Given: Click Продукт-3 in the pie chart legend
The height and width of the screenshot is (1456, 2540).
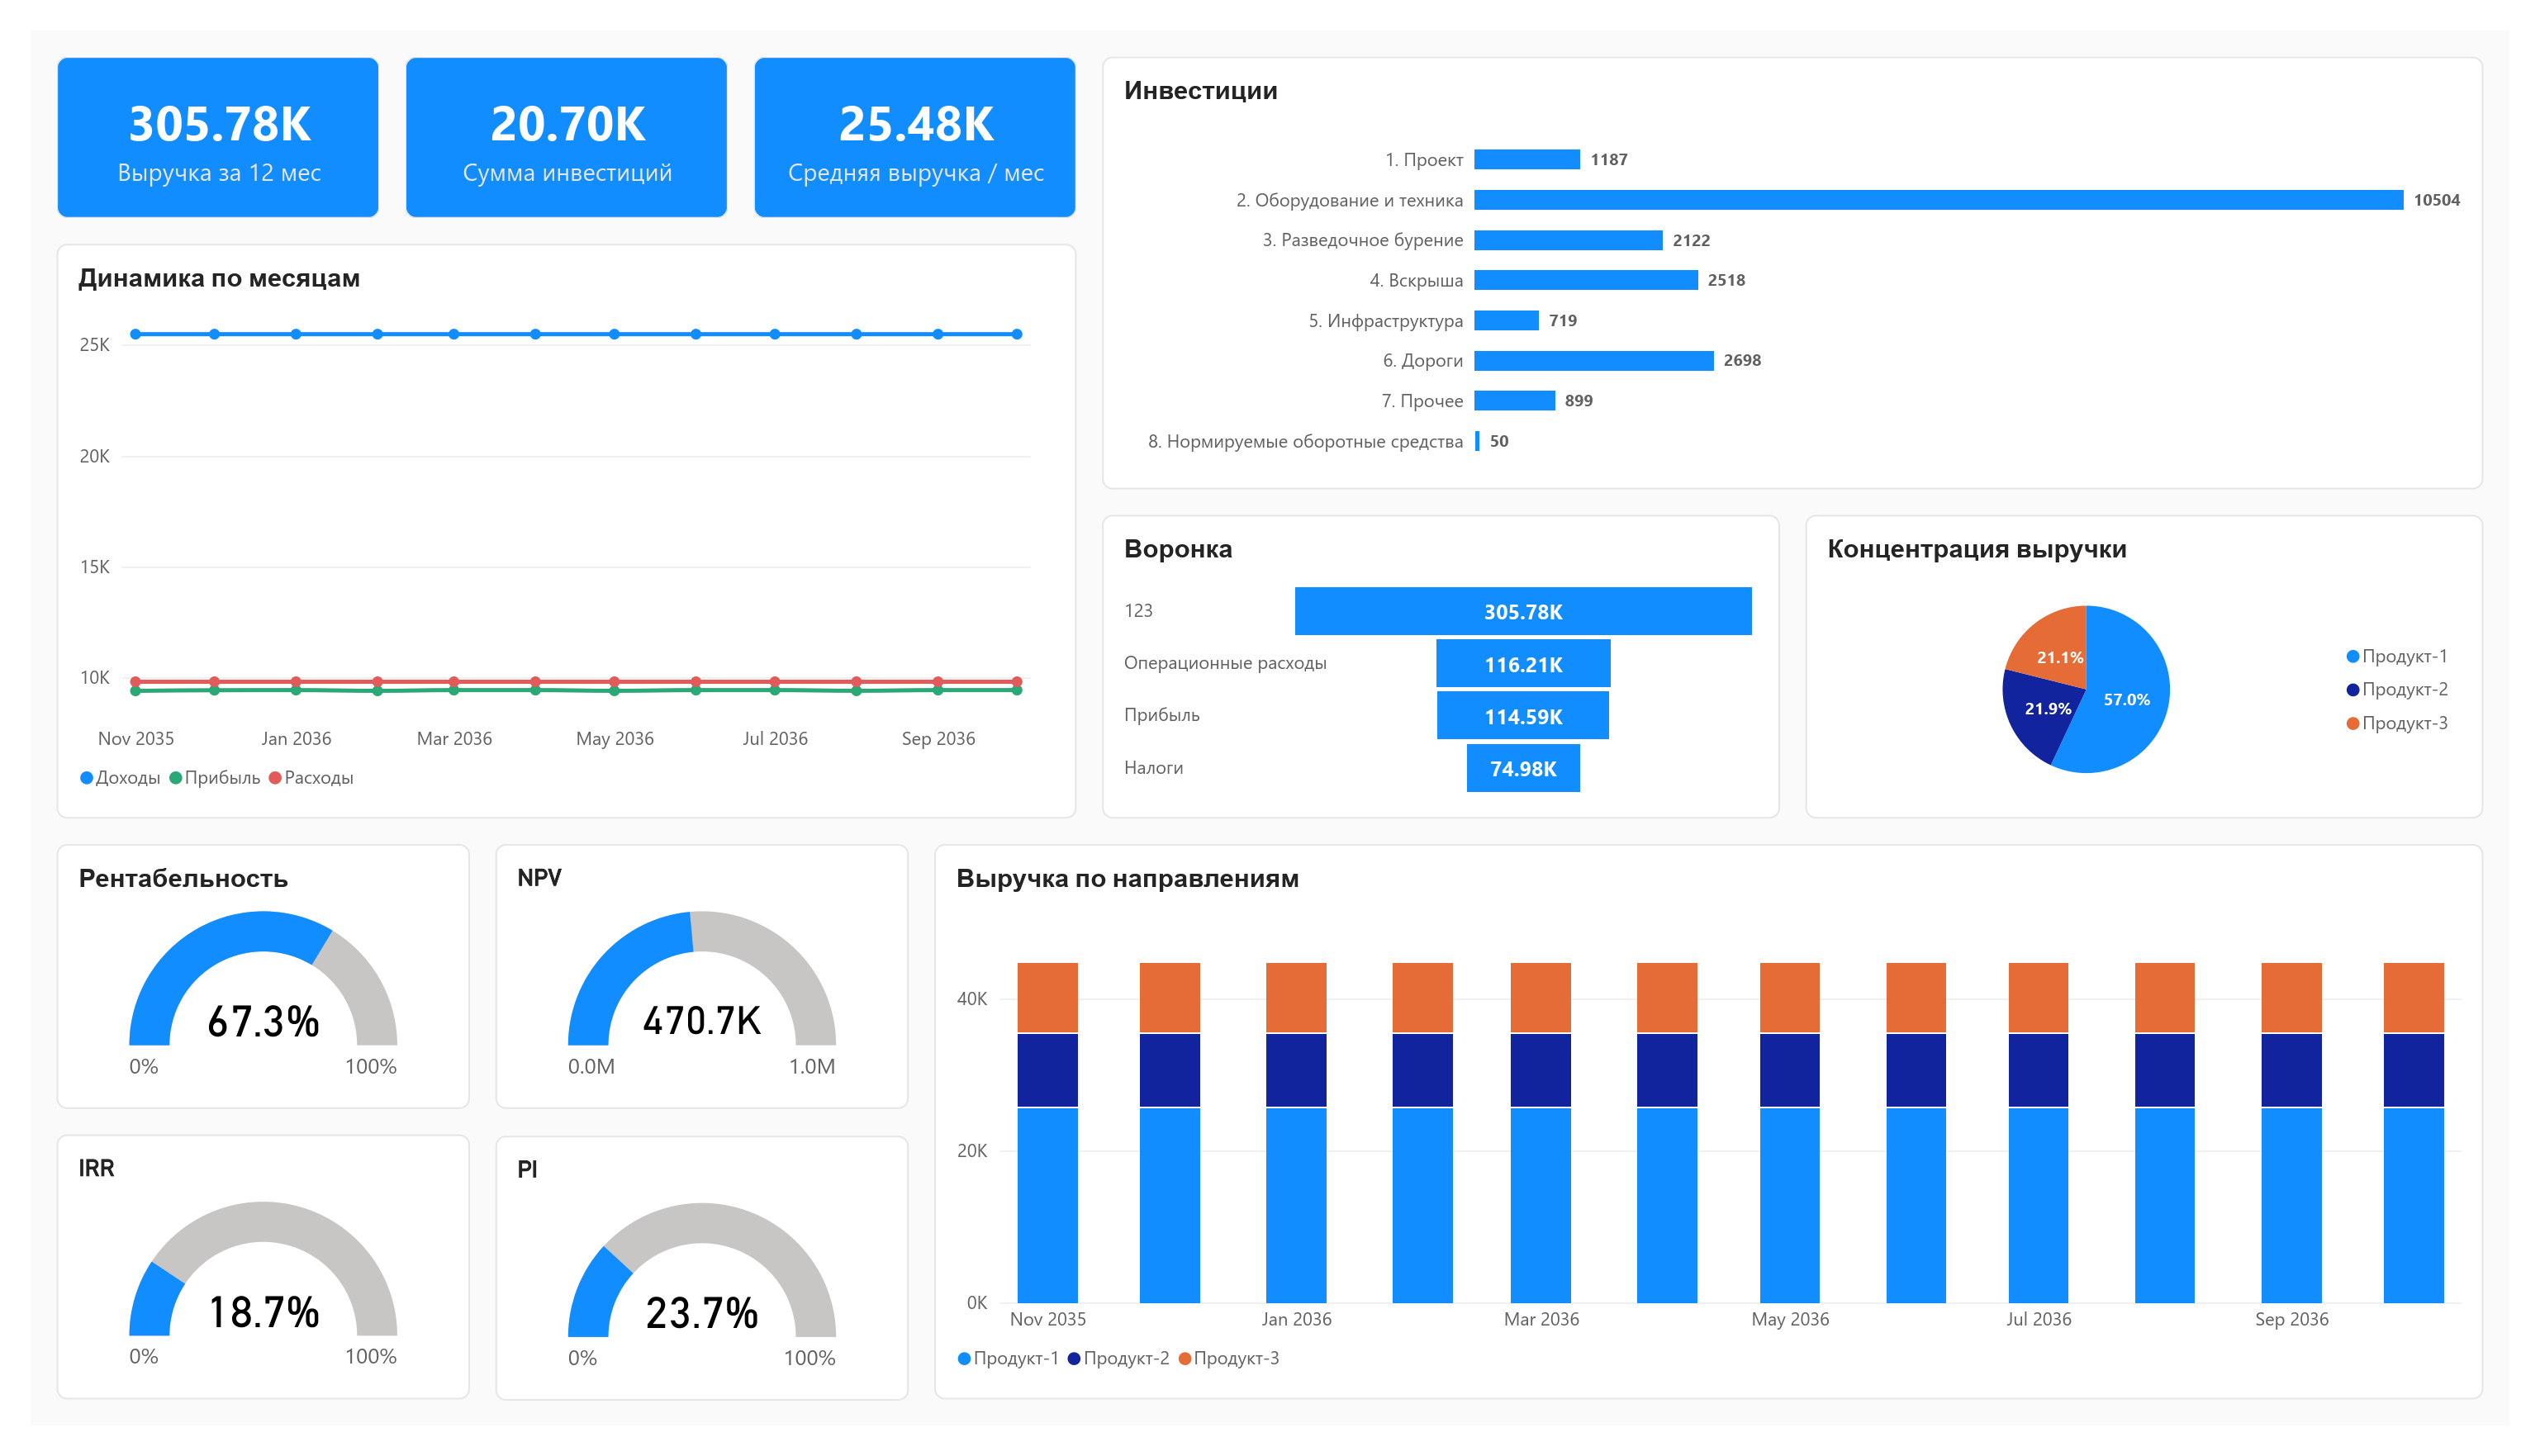Looking at the screenshot, I should [2396, 723].
